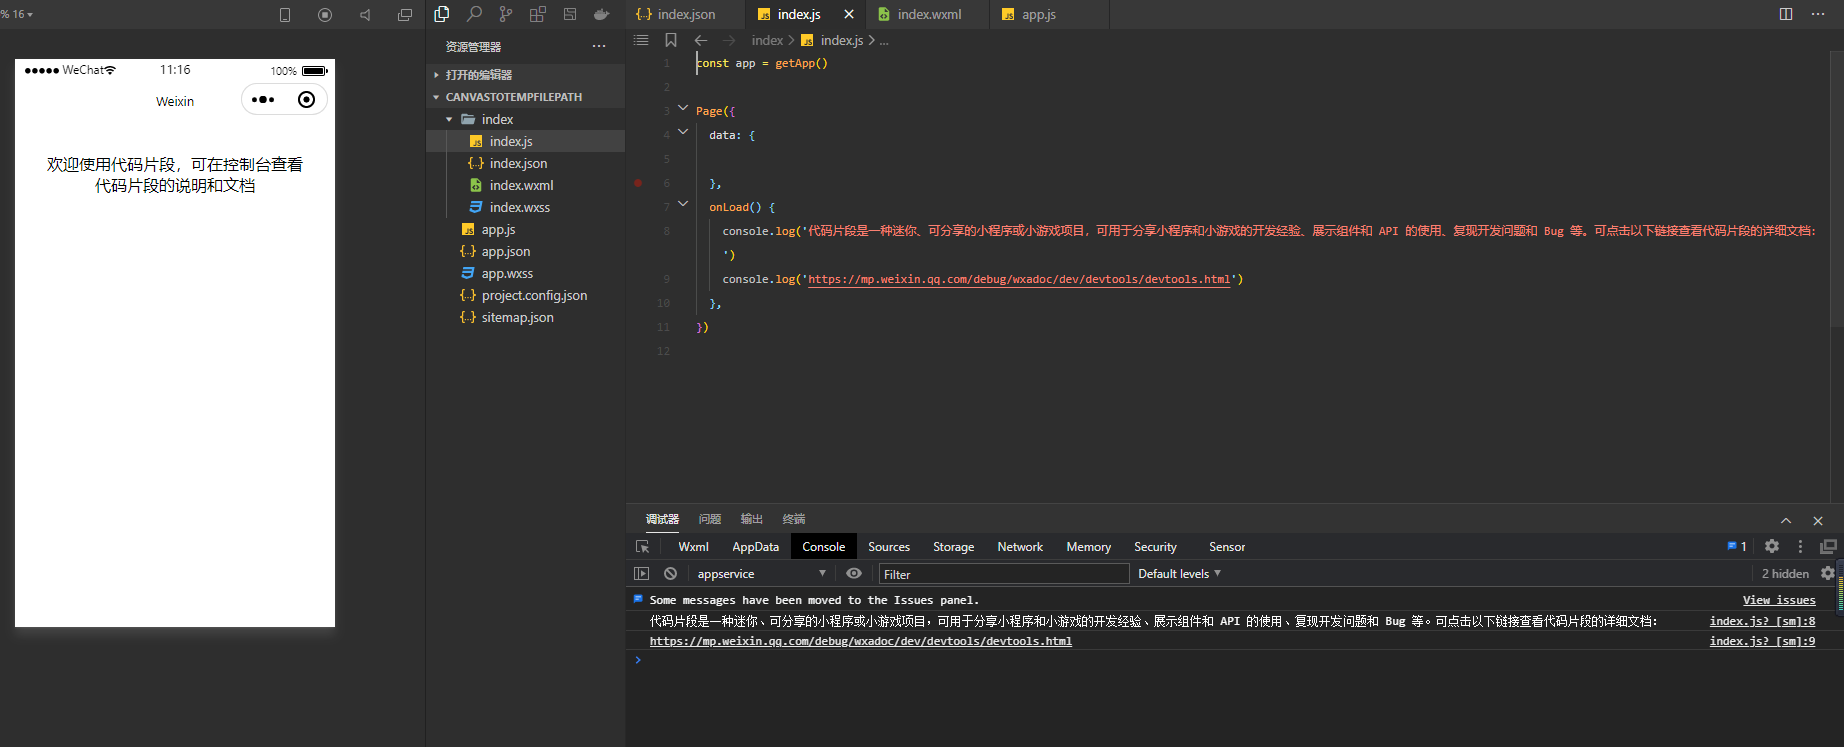
Task: Navigate forward with the right arrow
Action: 729,40
